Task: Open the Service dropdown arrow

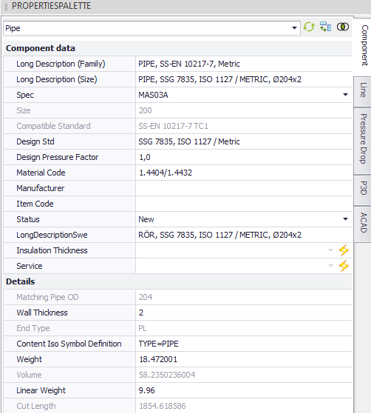Action: 331,266
